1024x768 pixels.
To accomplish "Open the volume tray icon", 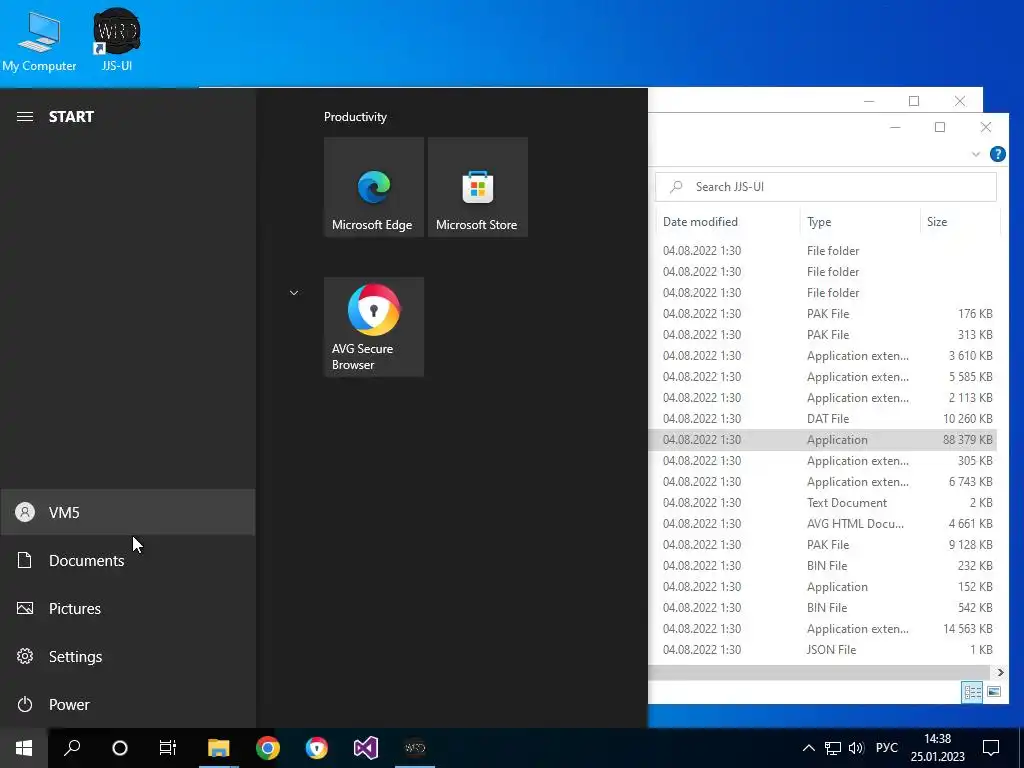I will [x=856, y=748].
